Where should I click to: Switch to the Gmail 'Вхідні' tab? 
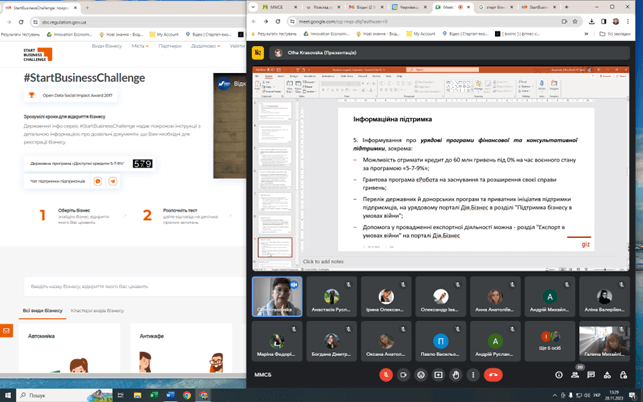(366, 7)
